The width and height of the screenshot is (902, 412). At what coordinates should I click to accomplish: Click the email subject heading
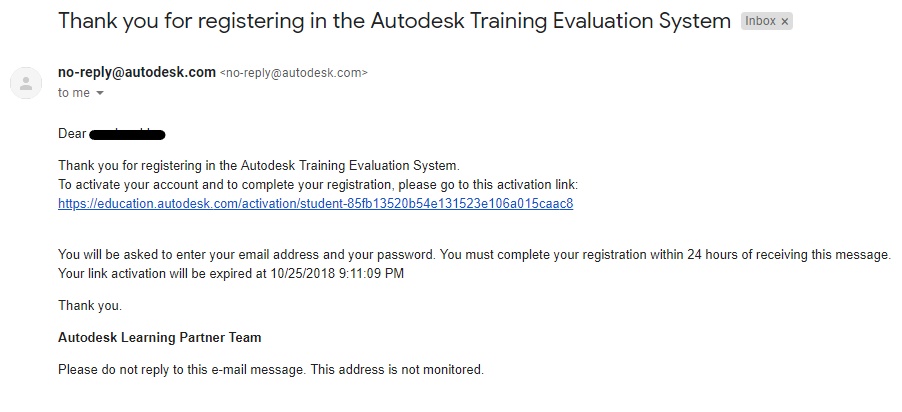coord(394,21)
